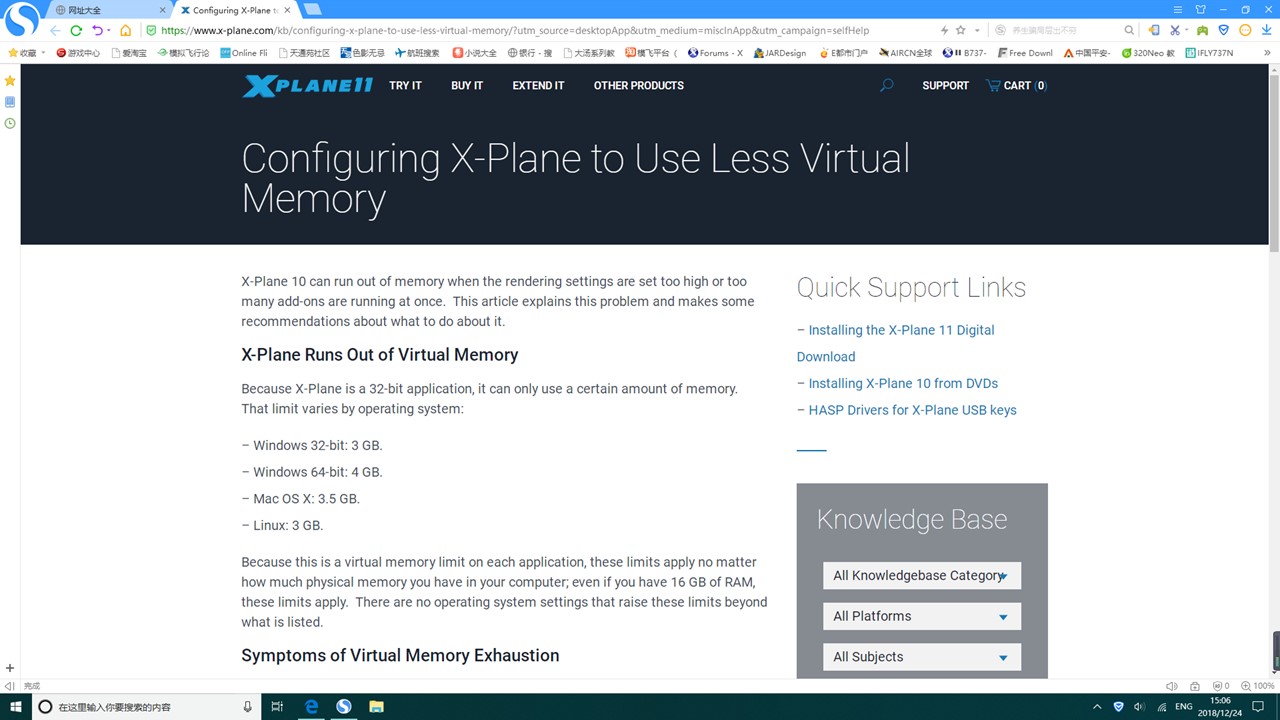Click the taskbar clock and date
The height and width of the screenshot is (720, 1280).
tap(1220, 707)
